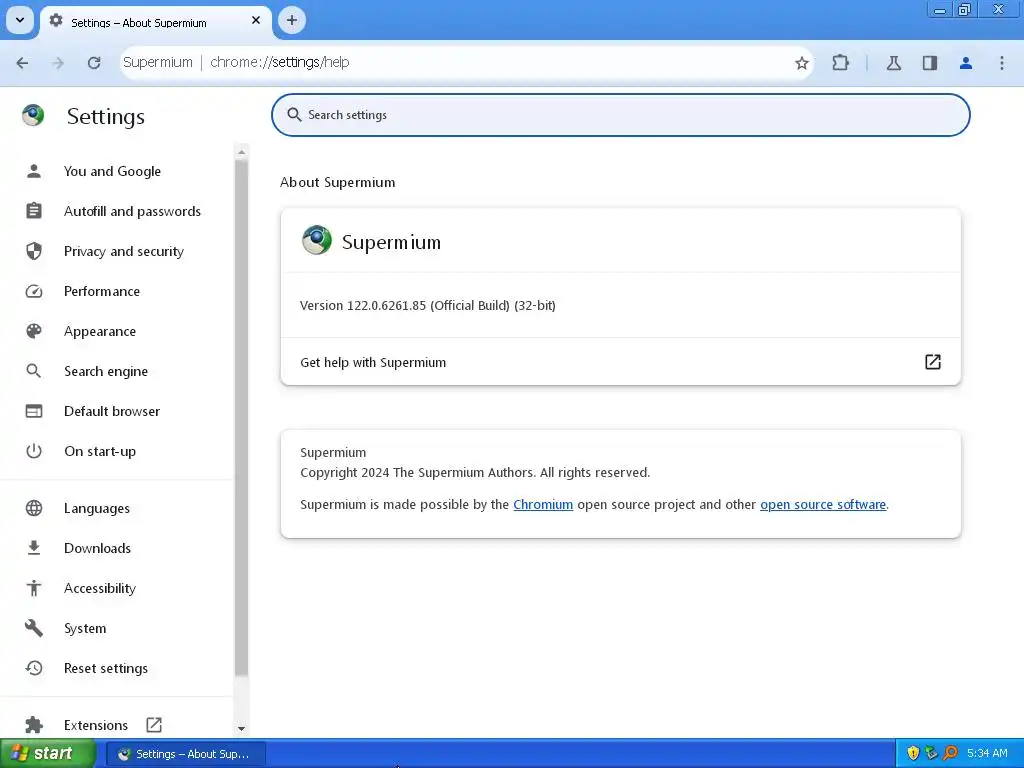Click the version 122.0.6261.85 text
The image size is (1024, 768).
tap(428, 306)
